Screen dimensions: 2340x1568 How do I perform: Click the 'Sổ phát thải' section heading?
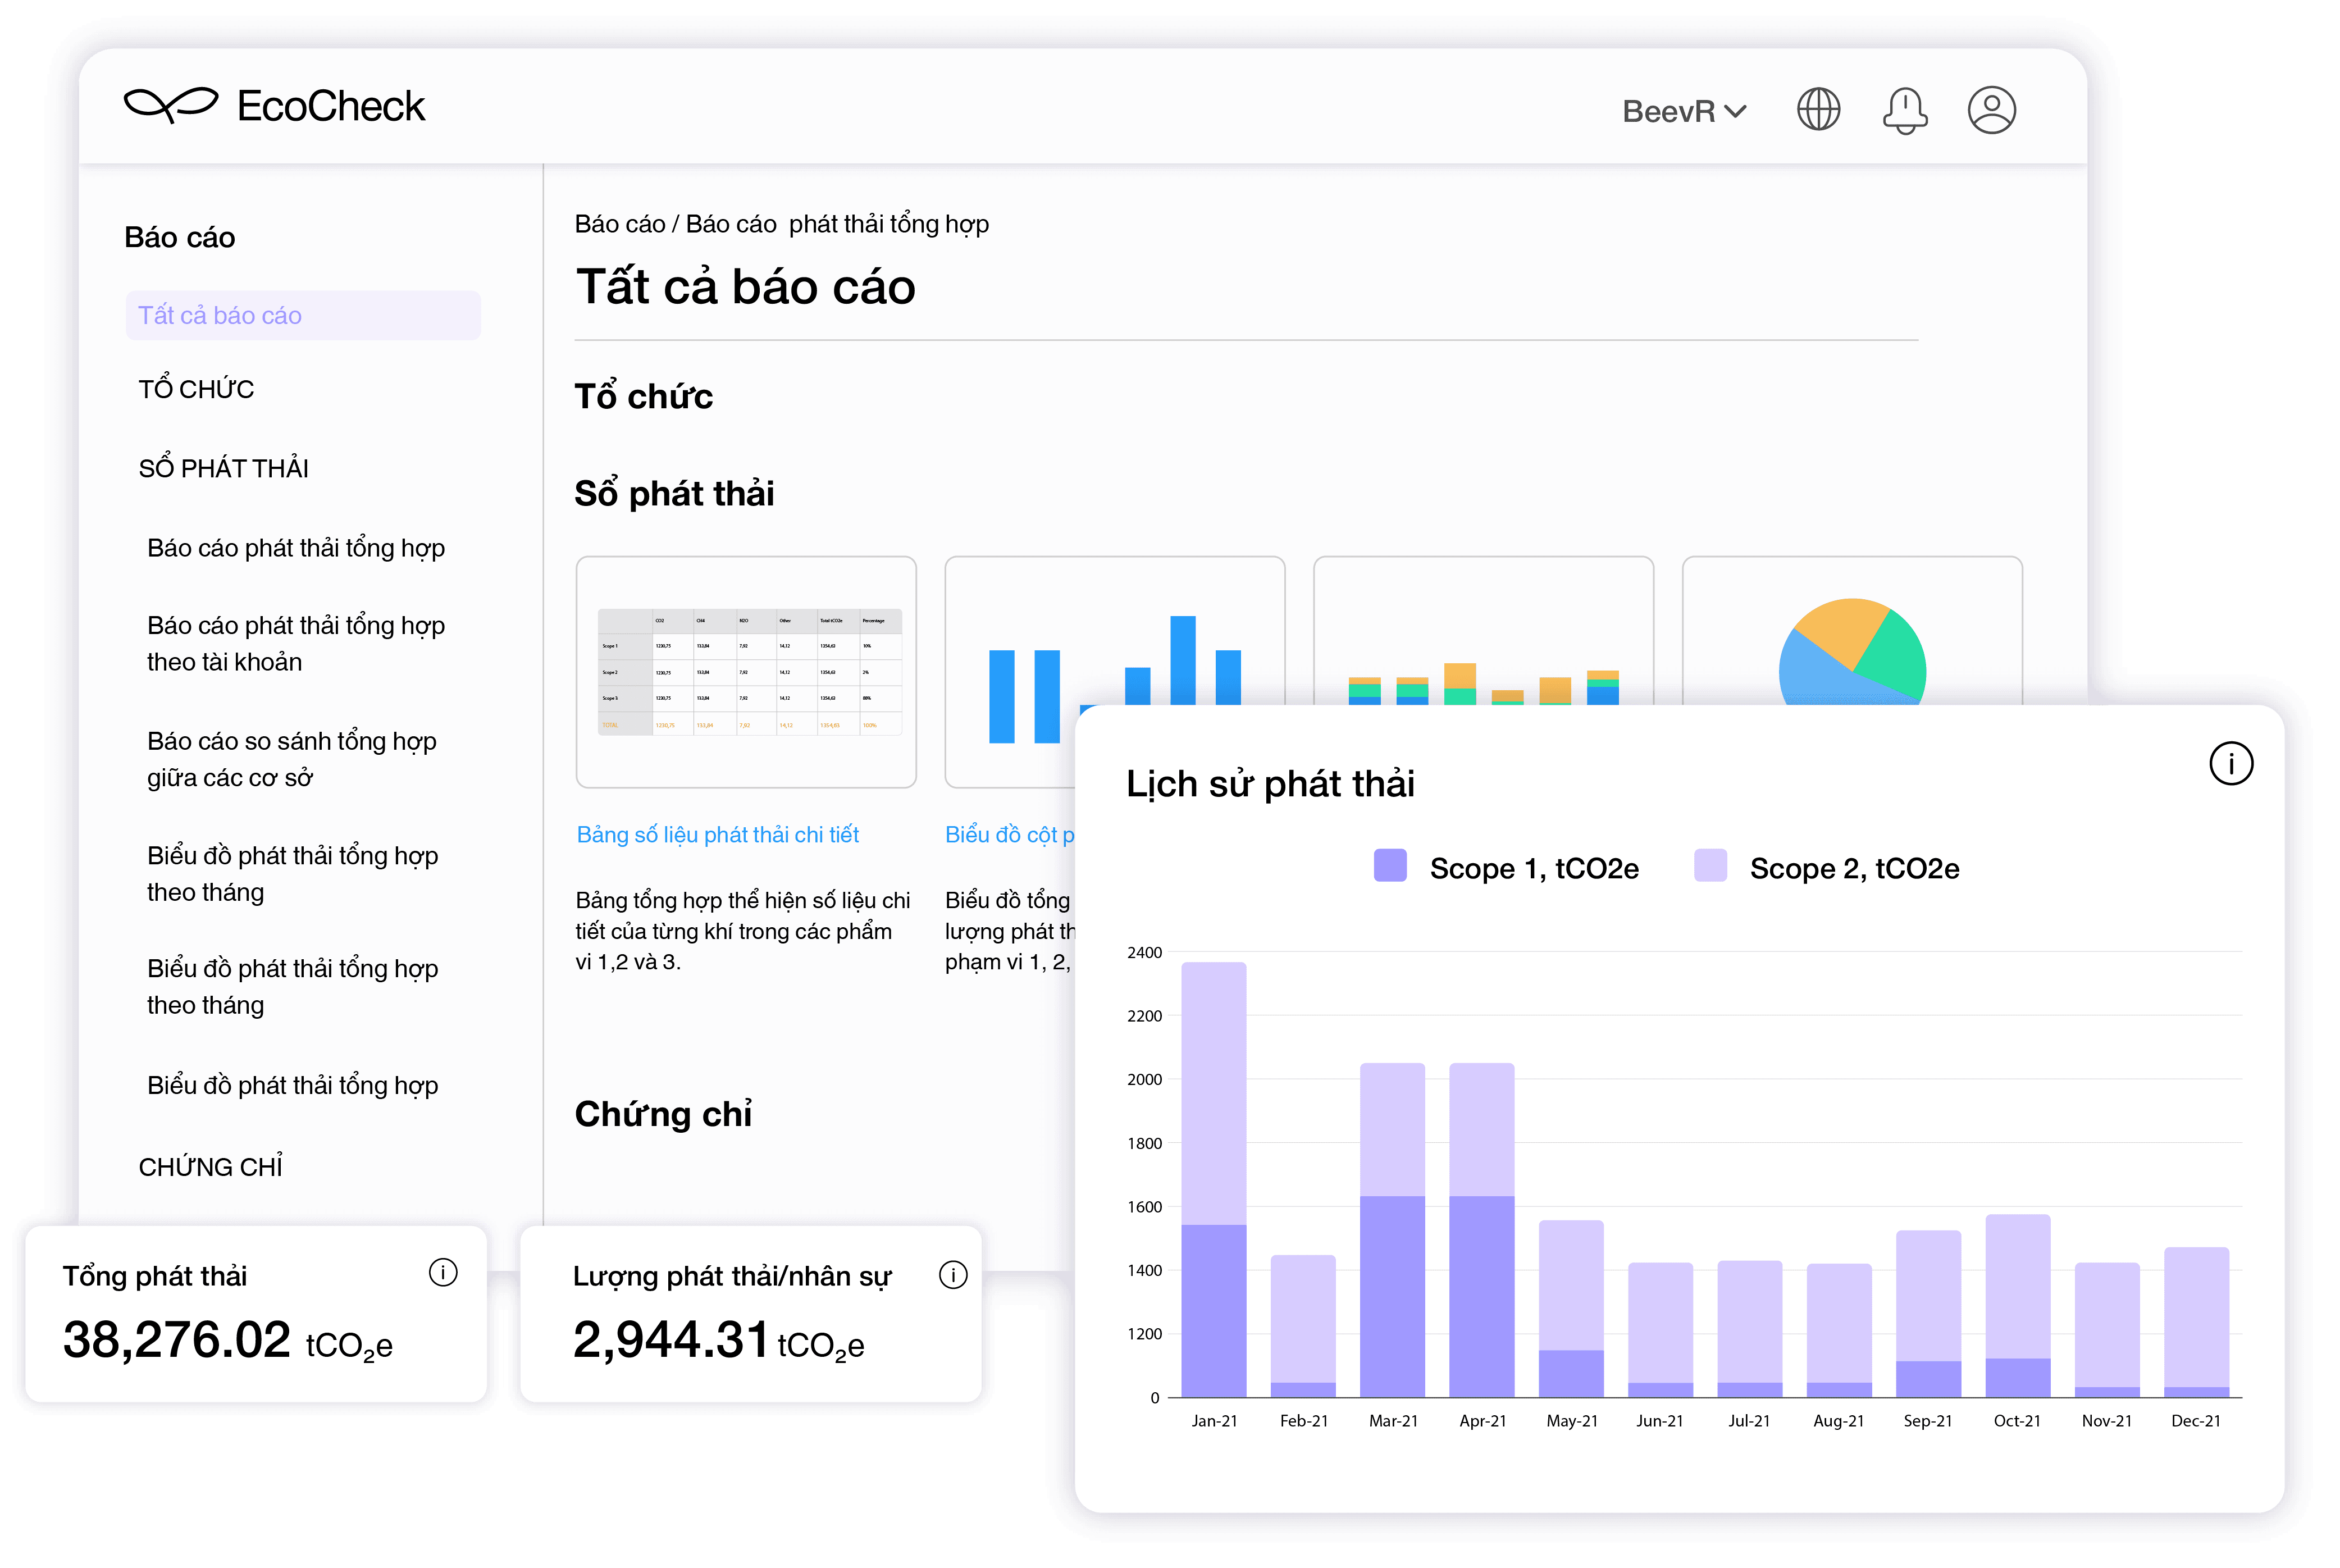674,493
